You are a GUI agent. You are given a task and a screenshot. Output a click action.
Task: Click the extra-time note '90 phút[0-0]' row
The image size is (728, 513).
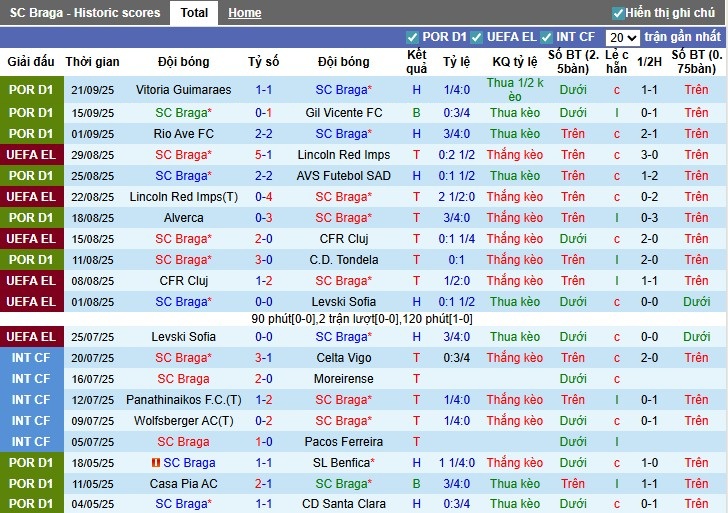(x=362, y=319)
